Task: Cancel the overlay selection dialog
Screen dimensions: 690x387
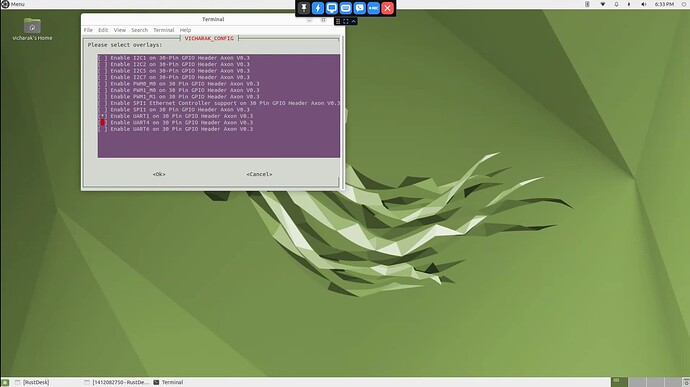Action: (259, 174)
